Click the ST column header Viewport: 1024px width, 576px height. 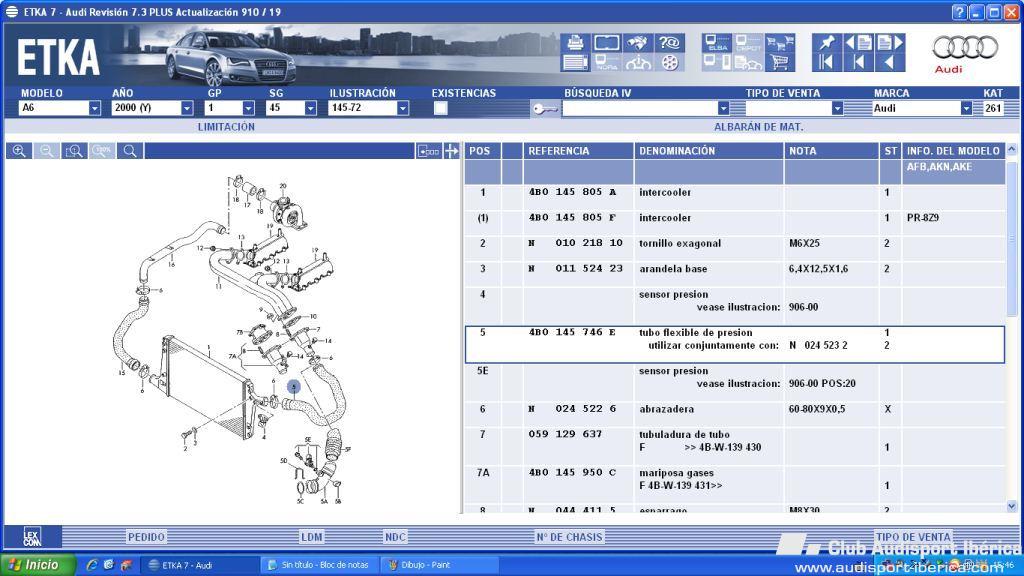(x=891, y=151)
